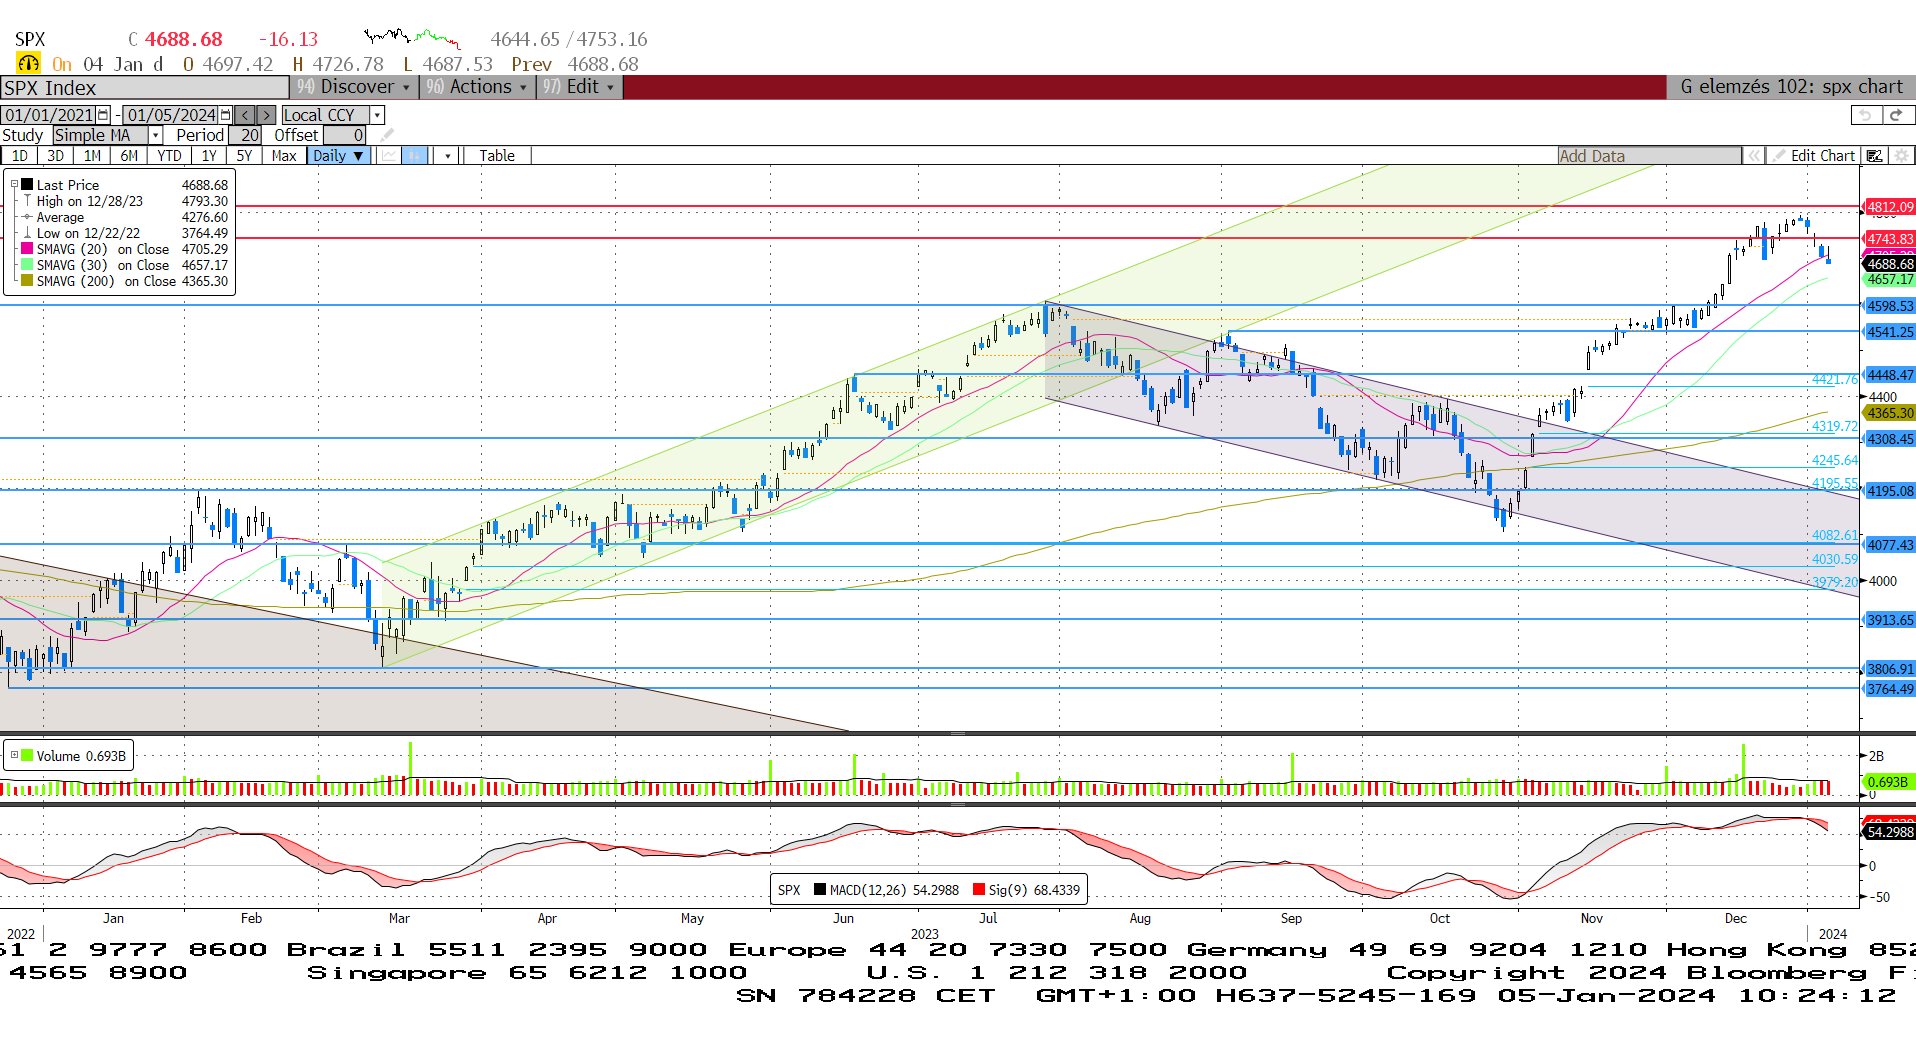
Task: Select the candlestick chart type icon
Action: click(414, 155)
